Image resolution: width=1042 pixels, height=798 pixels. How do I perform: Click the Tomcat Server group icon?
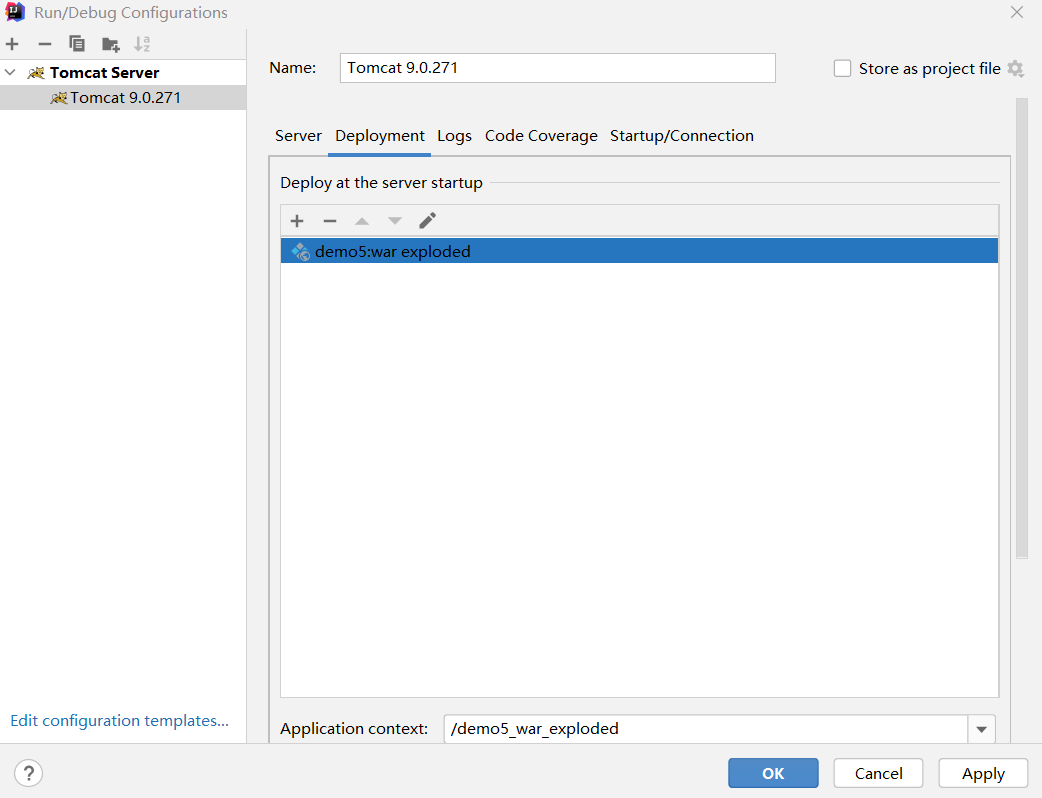36,72
